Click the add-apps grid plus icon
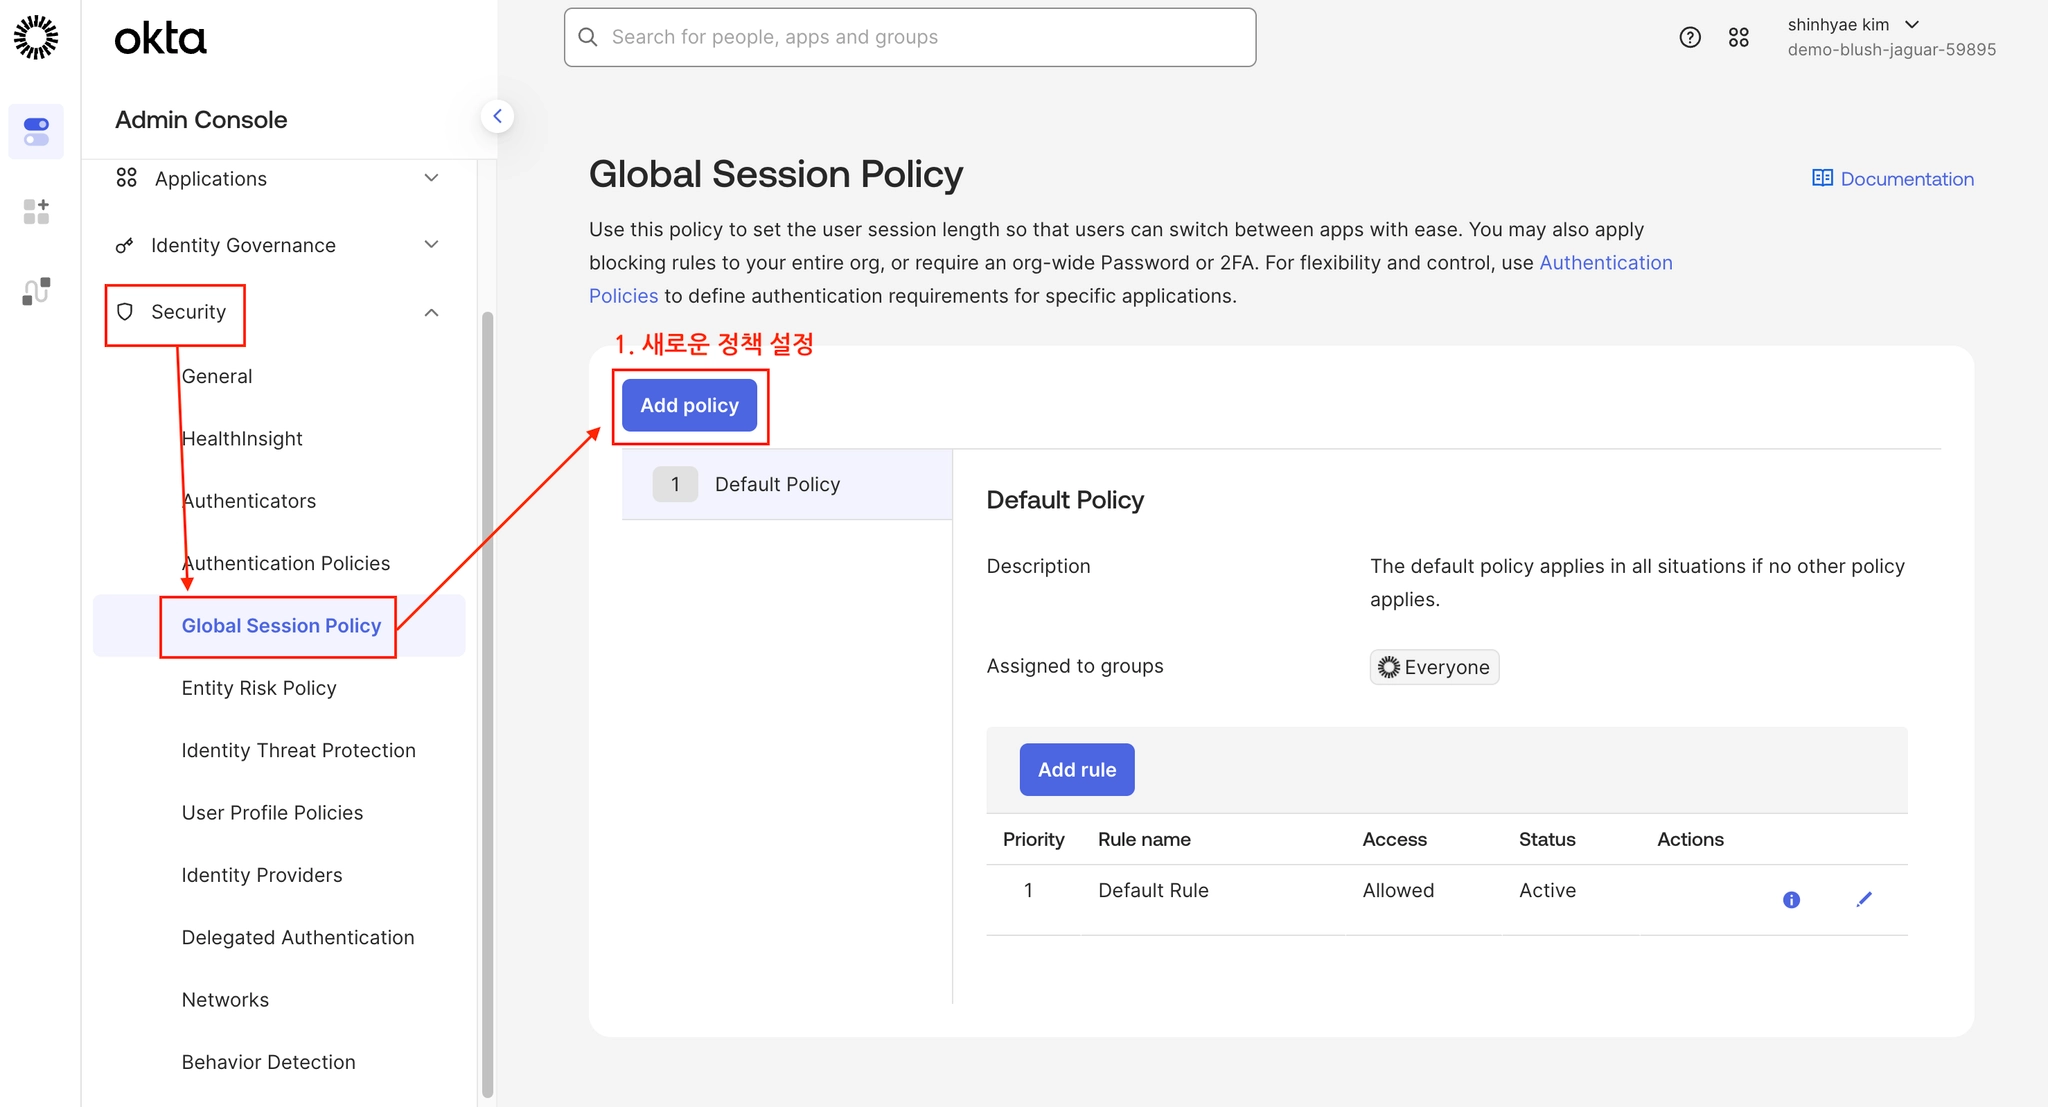 [x=36, y=211]
